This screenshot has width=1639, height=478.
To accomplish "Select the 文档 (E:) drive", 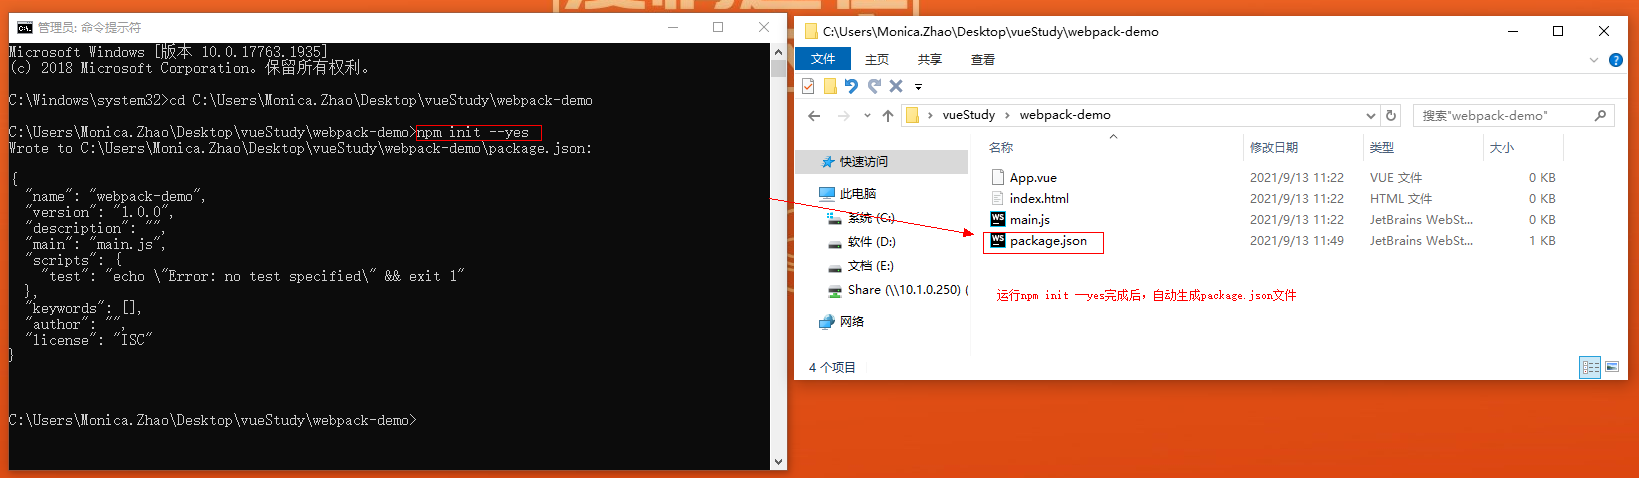I will [x=870, y=266].
